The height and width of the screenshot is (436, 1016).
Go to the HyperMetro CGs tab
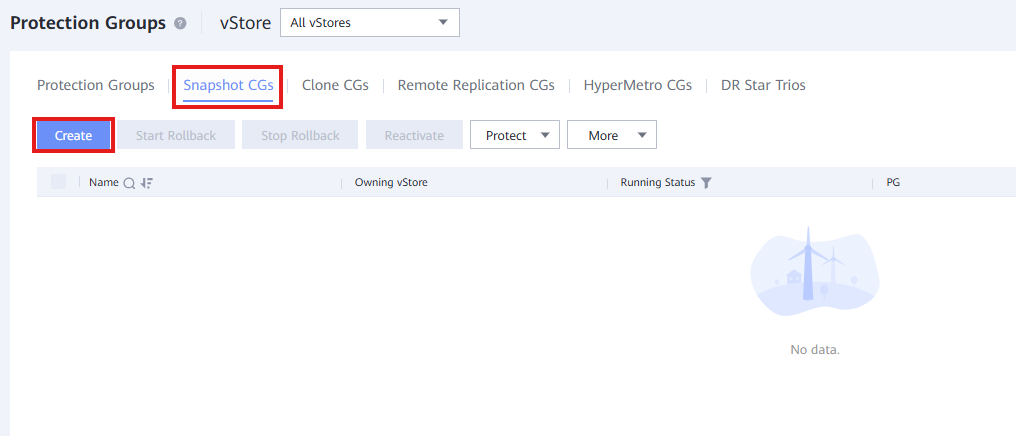[x=638, y=85]
